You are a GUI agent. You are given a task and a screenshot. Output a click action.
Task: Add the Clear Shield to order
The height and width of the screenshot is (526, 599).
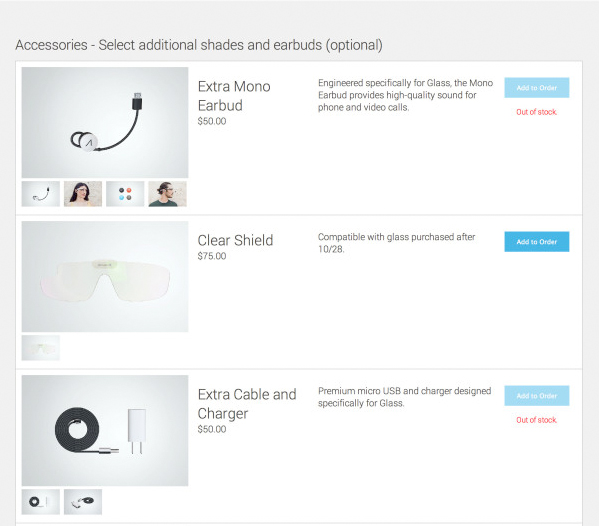point(536,241)
